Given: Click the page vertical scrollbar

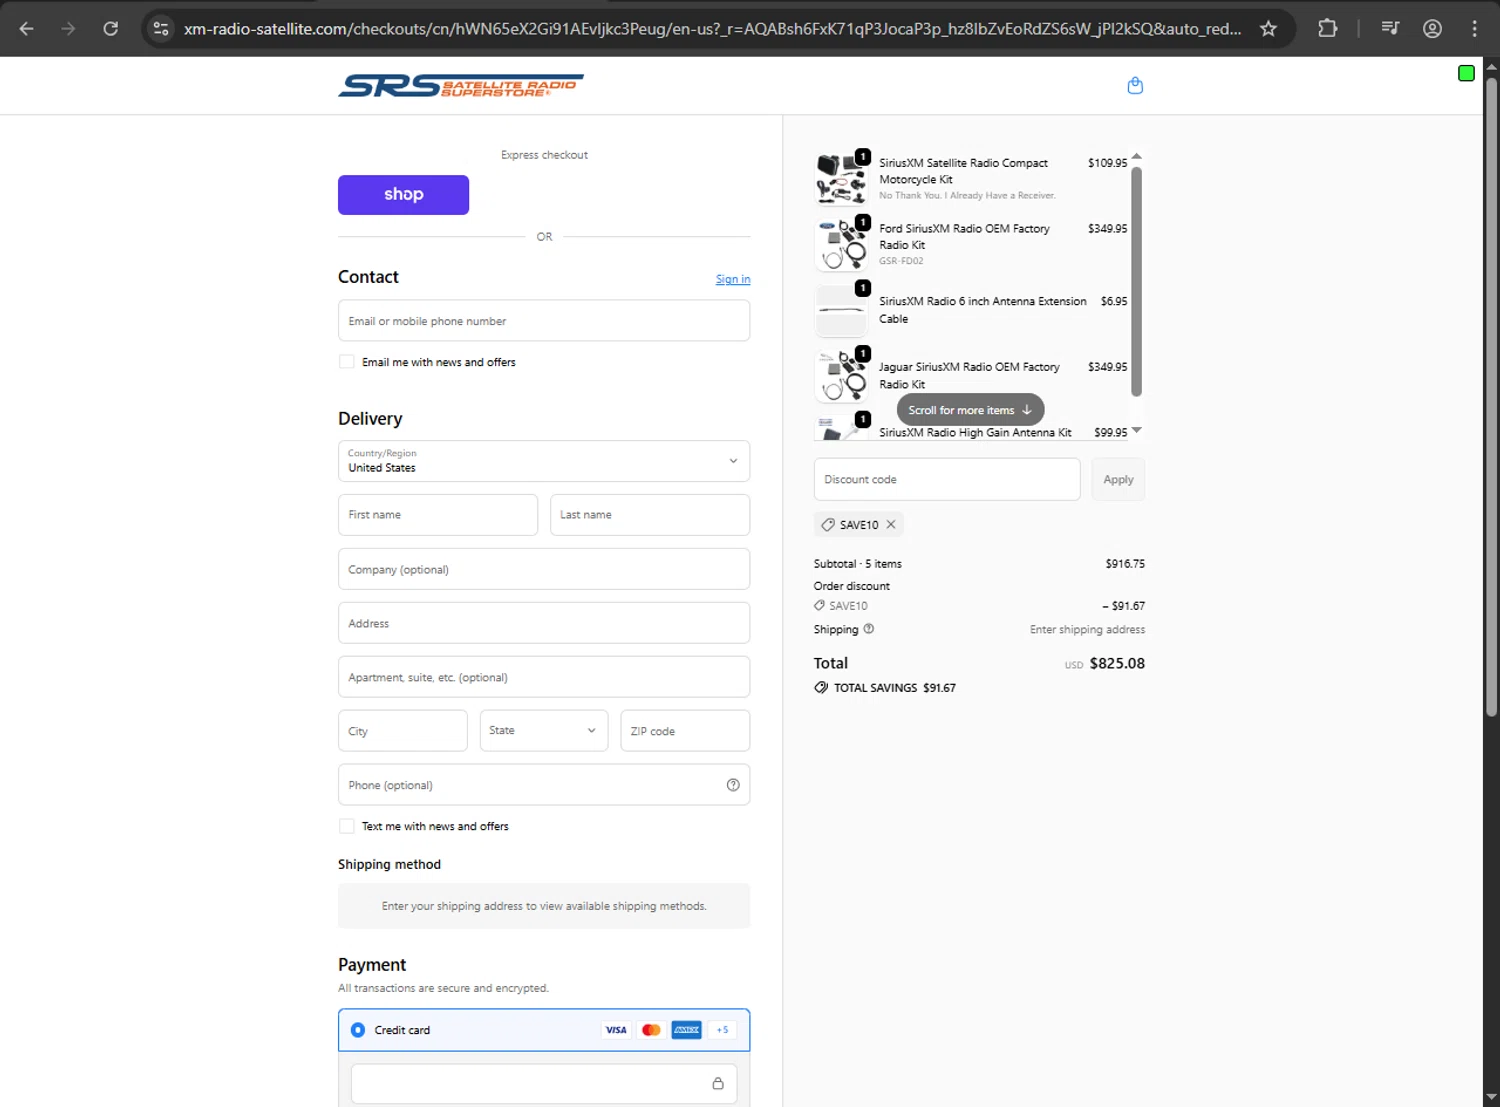Looking at the screenshot, I should tap(1491, 397).
